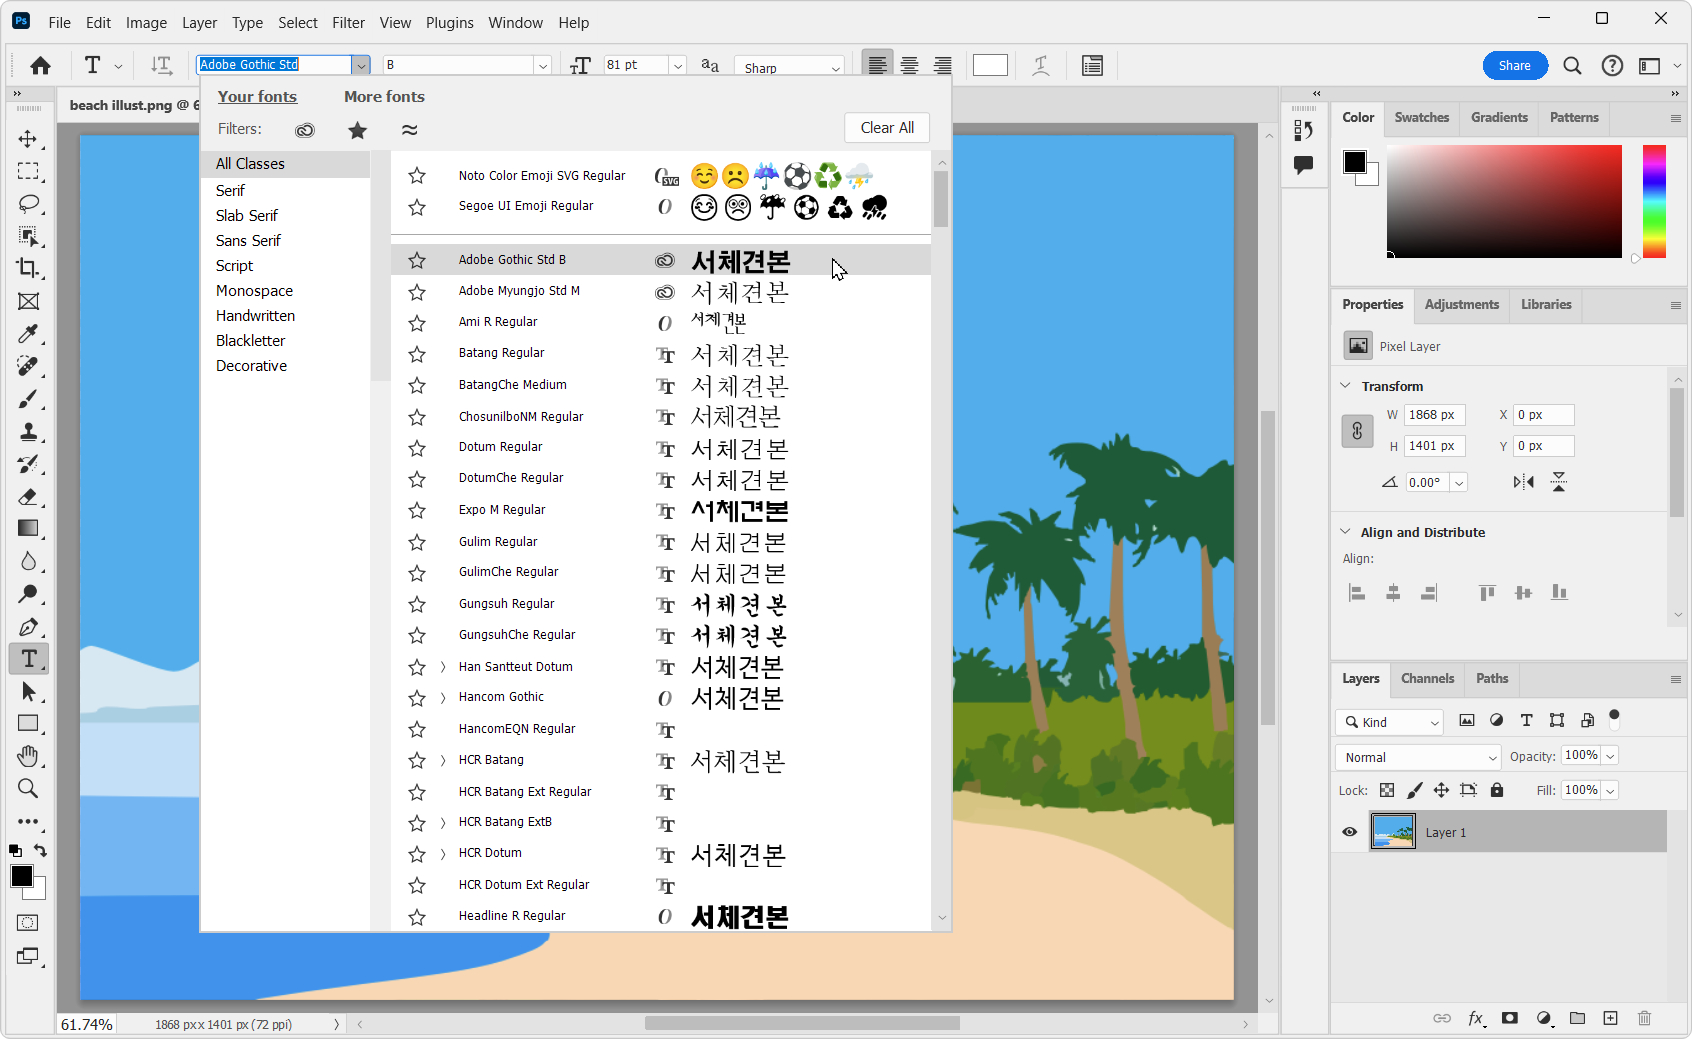Delete layer with trash icon
Image resolution: width=1692 pixels, height=1039 pixels.
[x=1644, y=1018]
